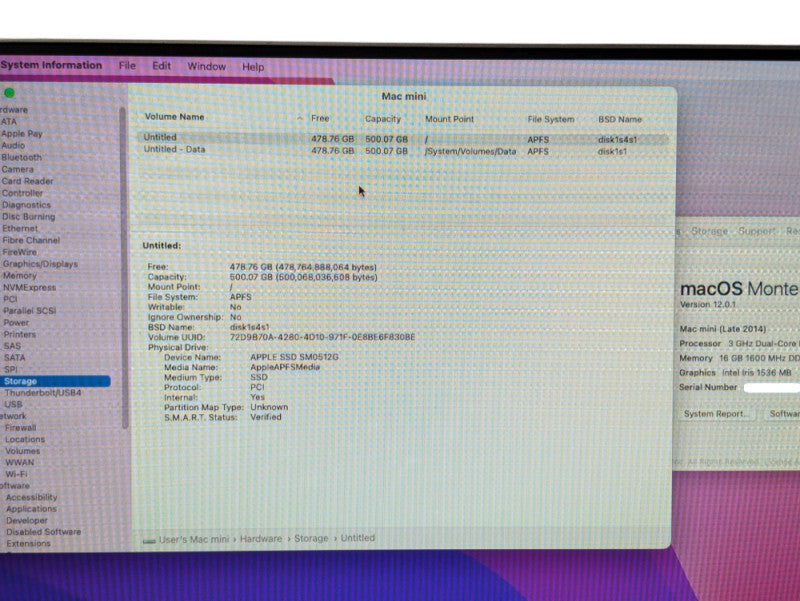The height and width of the screenshot is (601, 800).
Task: Select Ethernet in the sidebar
Action: (x=20, y=228)
